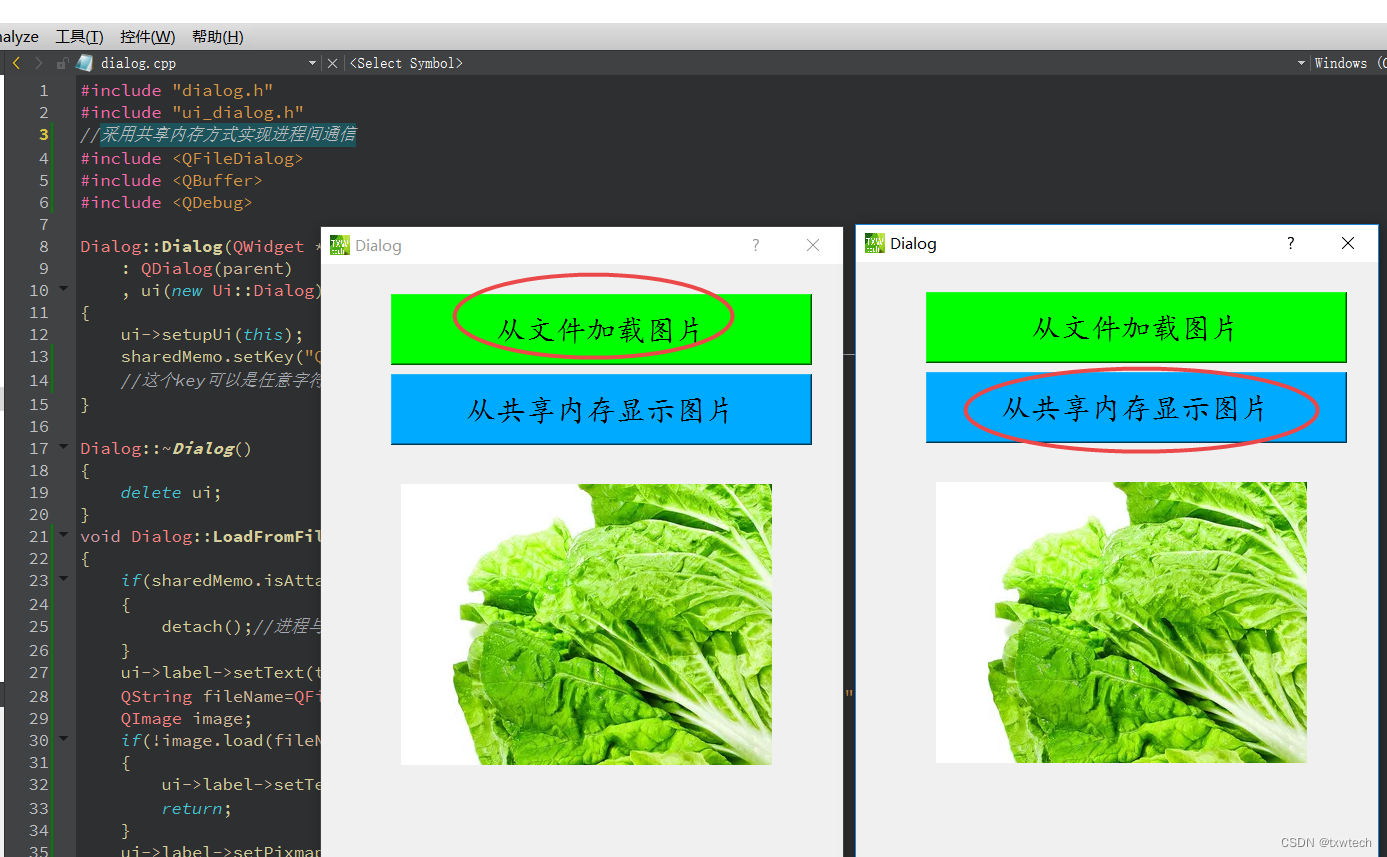The width and height of the screenshot is (1387, 857).
Task: Click <QFileDialog> on line 4
Action: point(237,159)
